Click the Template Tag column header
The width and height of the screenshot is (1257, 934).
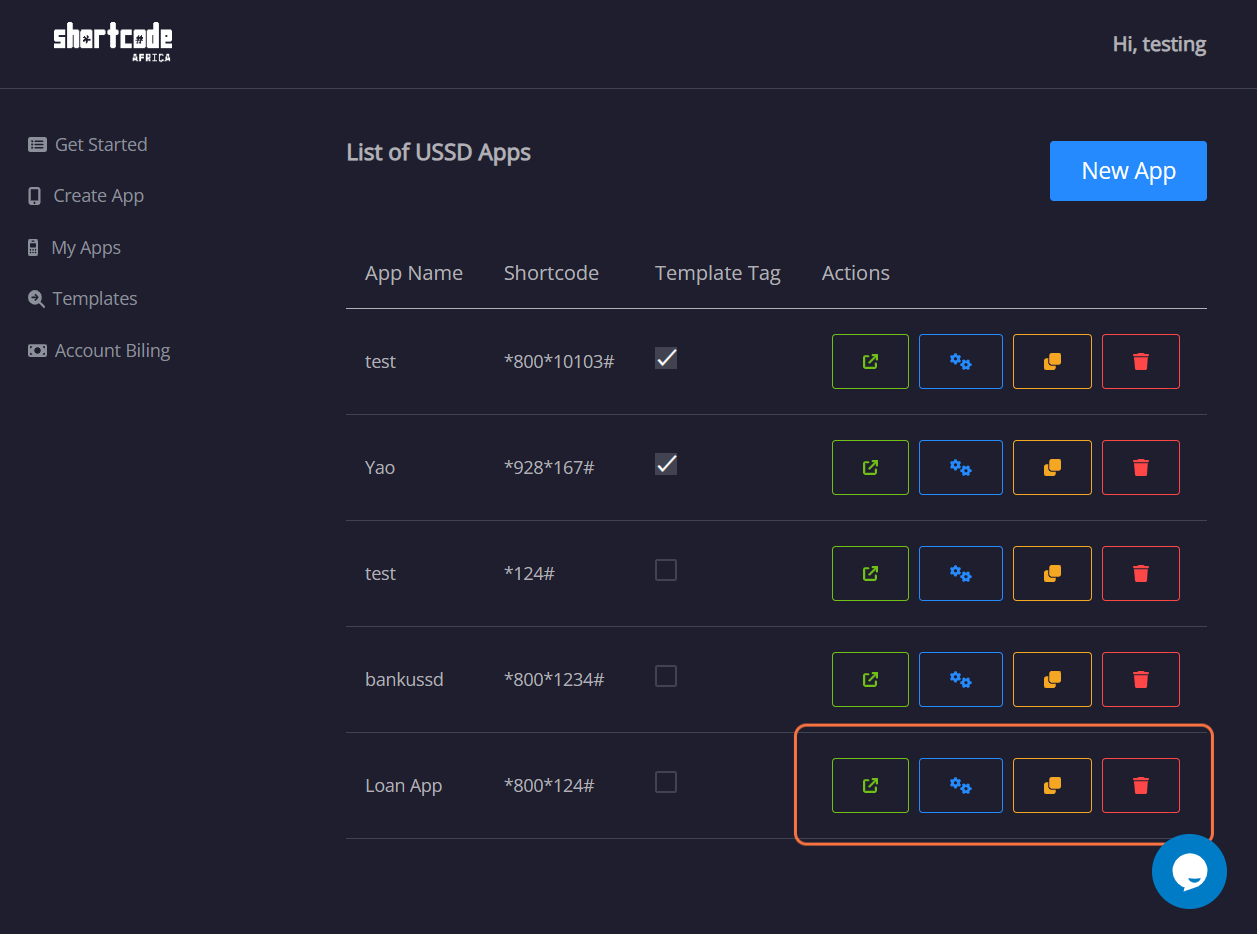pos(718,273)
